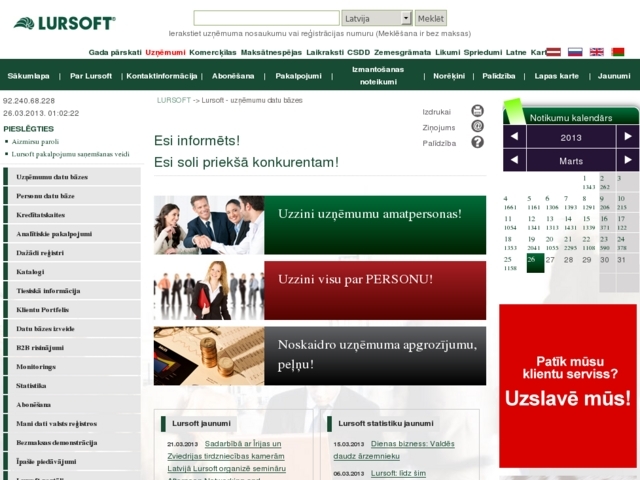Screen dimensions: 640x480
Task: Open Dažādi reģistri sidebar item
Action: [72, 253]
